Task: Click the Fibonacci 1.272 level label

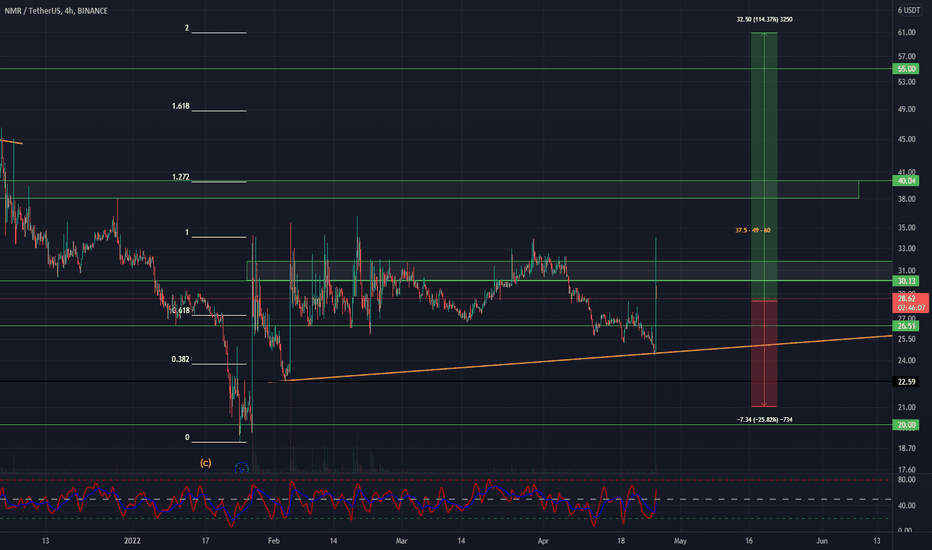Action: click(x=181, y=177)
